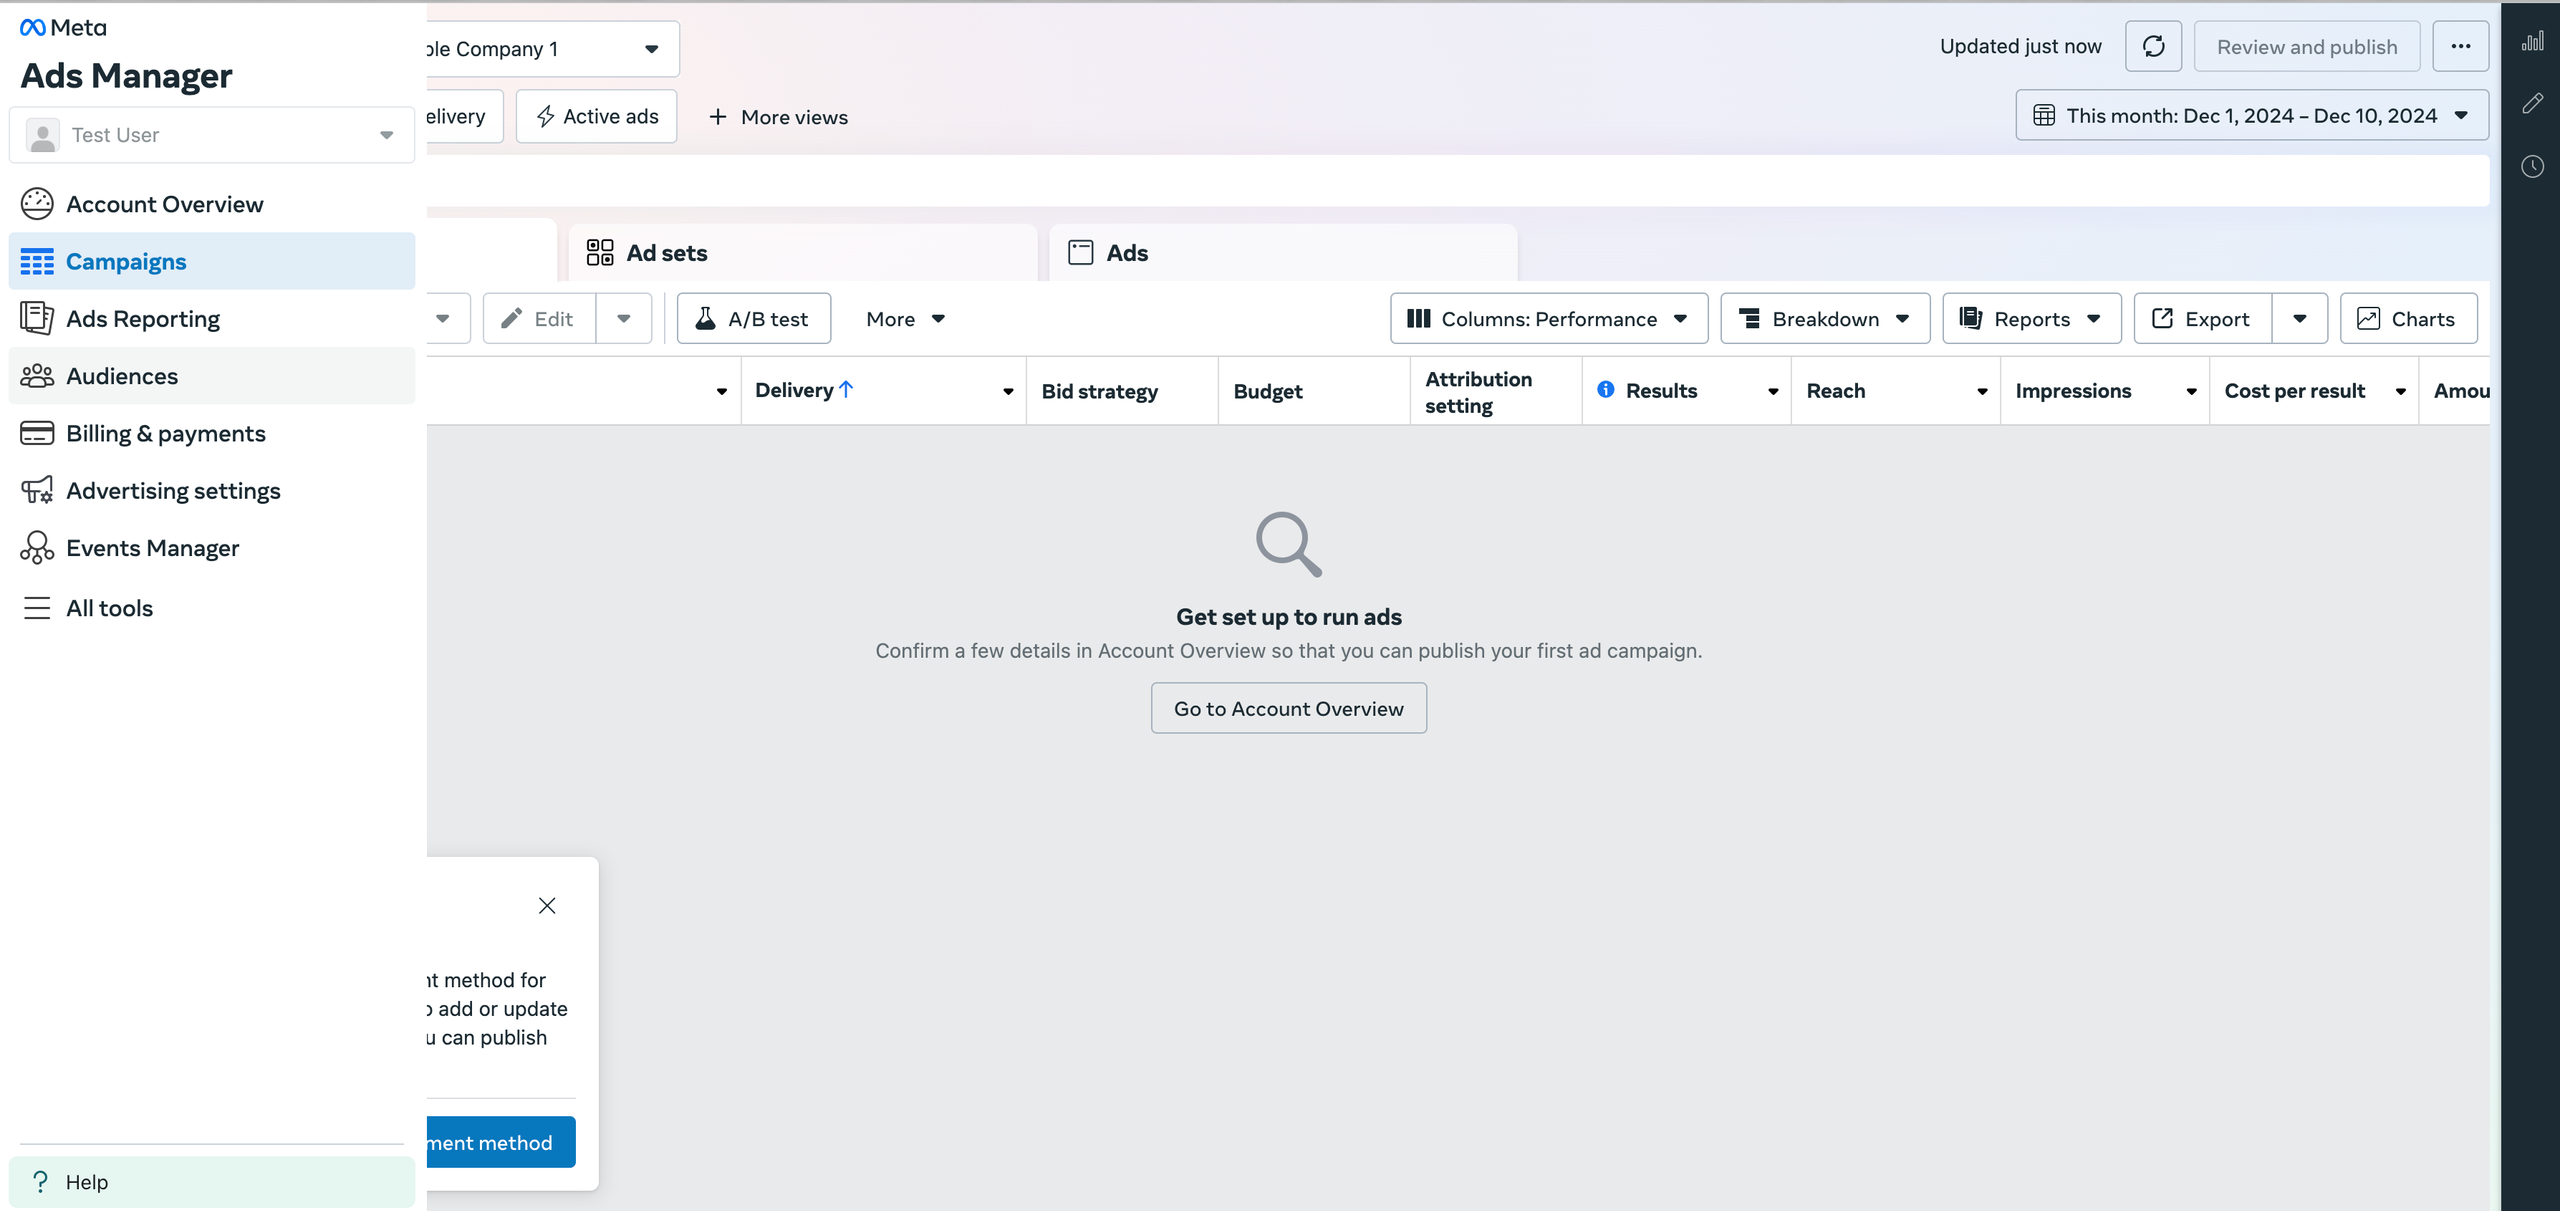Open the More dropdown
Screen dimensions: 2560x1211
click(x=906, y=319)
